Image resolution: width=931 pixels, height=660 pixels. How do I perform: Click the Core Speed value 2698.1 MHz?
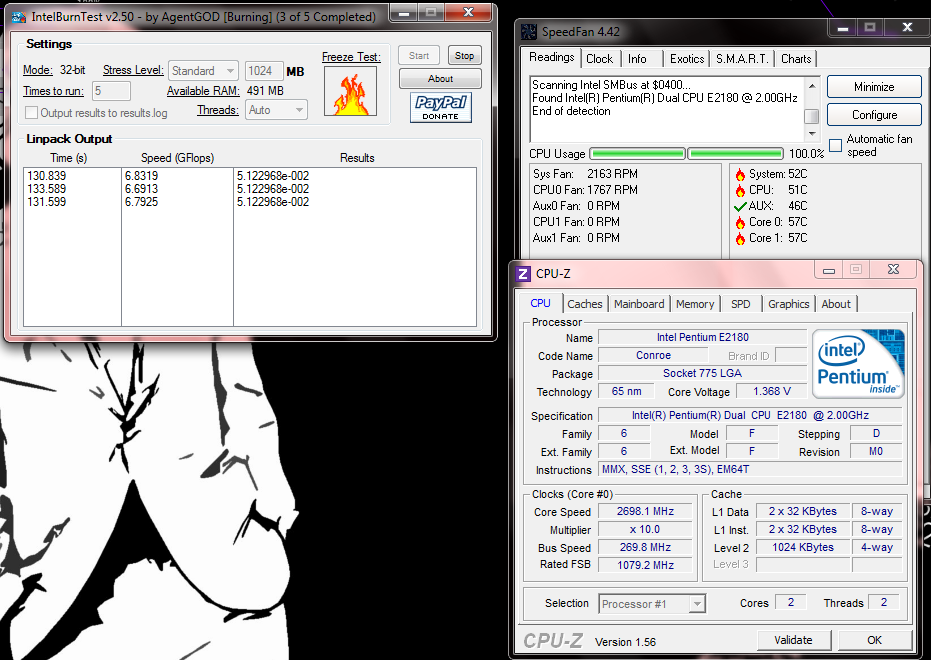645,511
